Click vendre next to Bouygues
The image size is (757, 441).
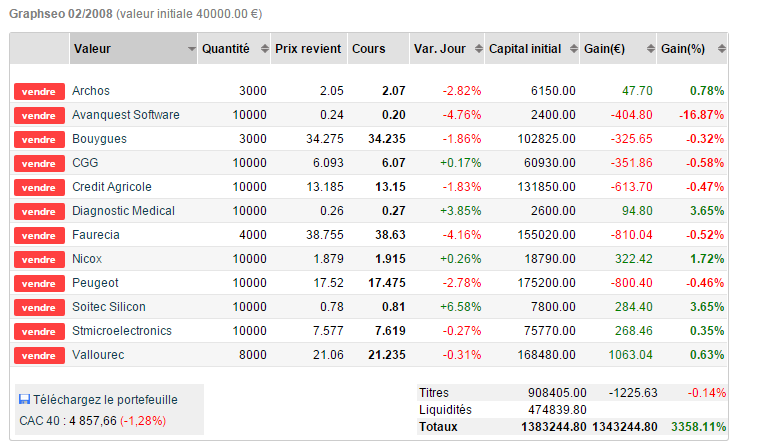coord(39,139)
